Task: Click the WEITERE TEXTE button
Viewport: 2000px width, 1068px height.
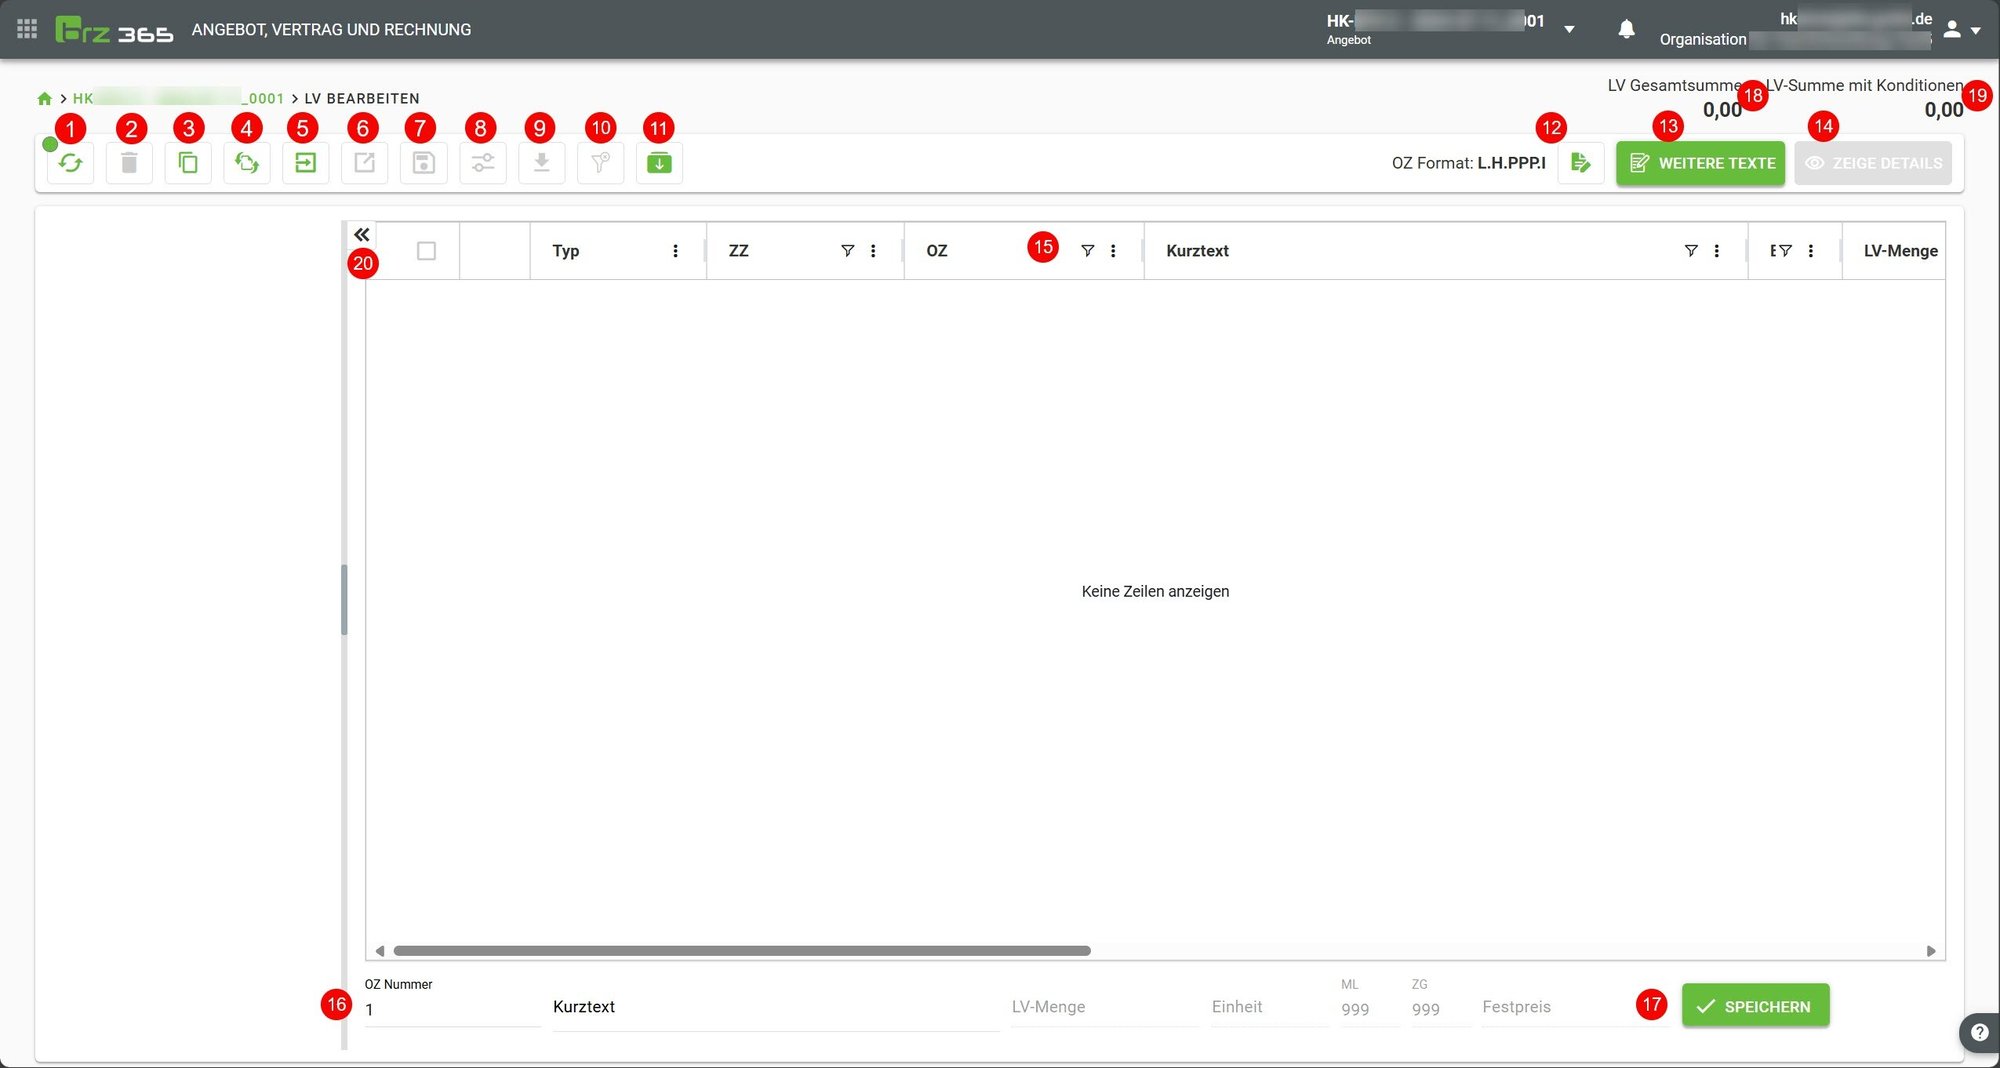Action: [x=1700, y=163]
